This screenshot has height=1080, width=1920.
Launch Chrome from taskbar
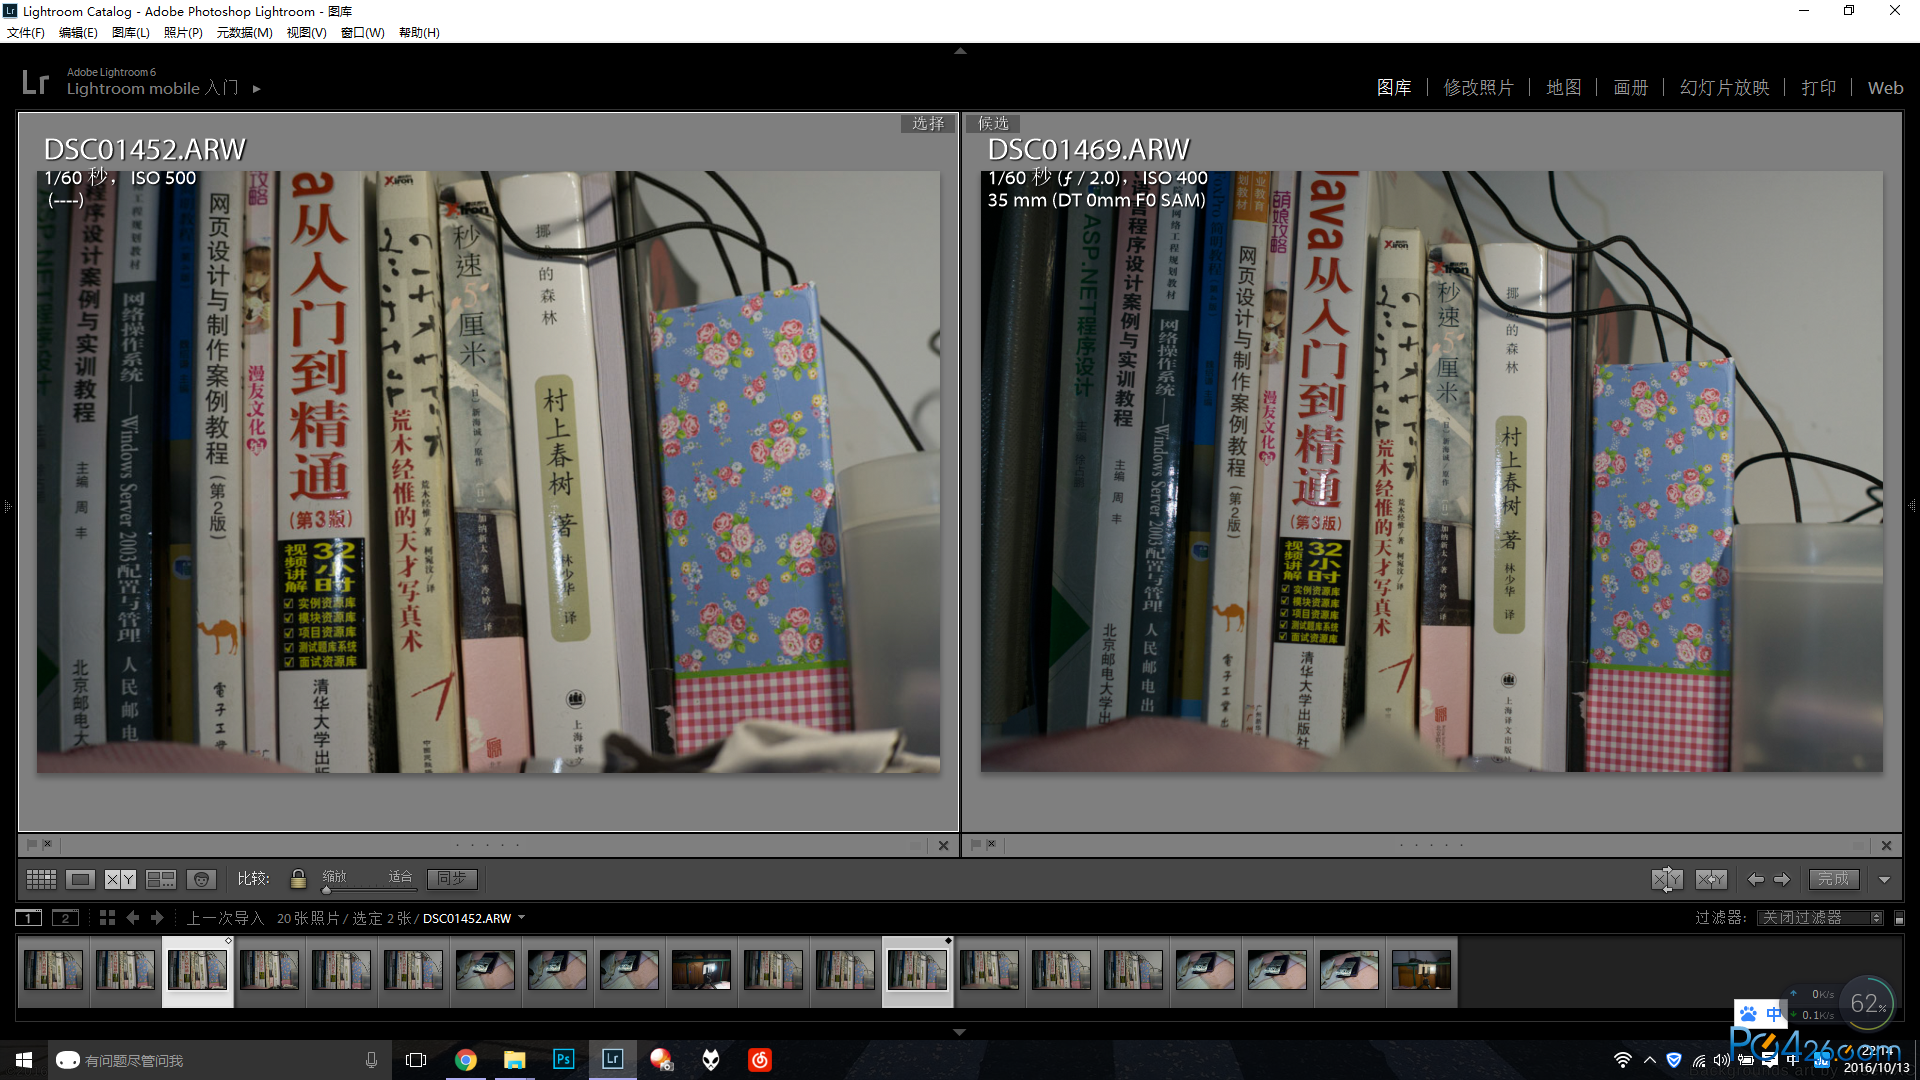(x=466, y=1060)
